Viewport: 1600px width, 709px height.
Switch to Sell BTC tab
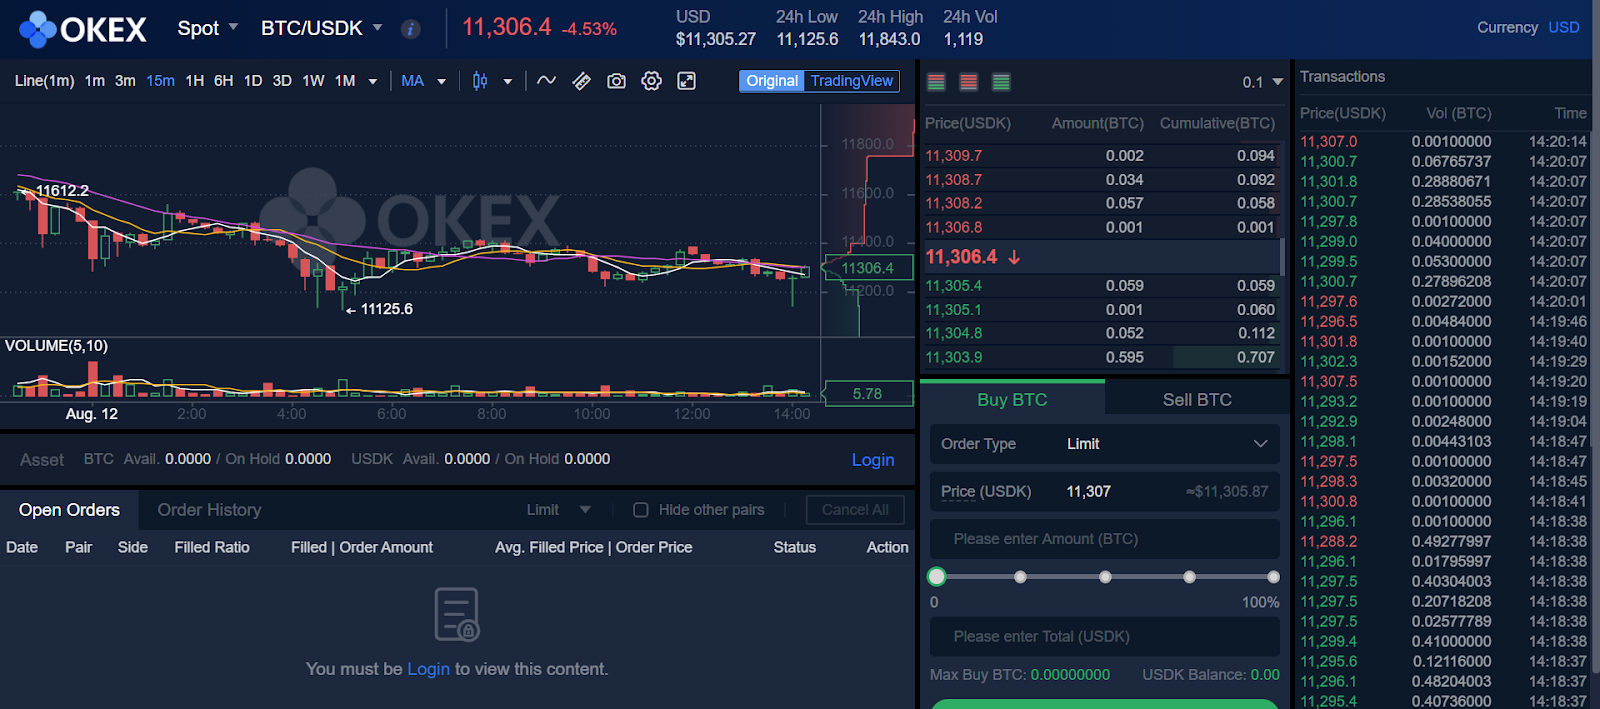[x=1197, y=399]
